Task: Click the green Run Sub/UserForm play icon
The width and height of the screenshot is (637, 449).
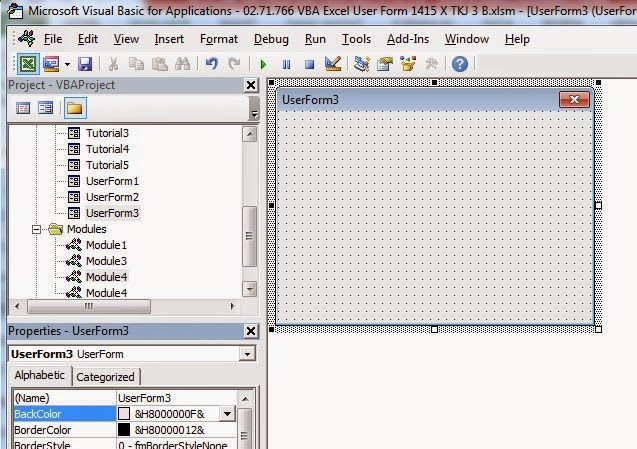Action: point(263,64)
